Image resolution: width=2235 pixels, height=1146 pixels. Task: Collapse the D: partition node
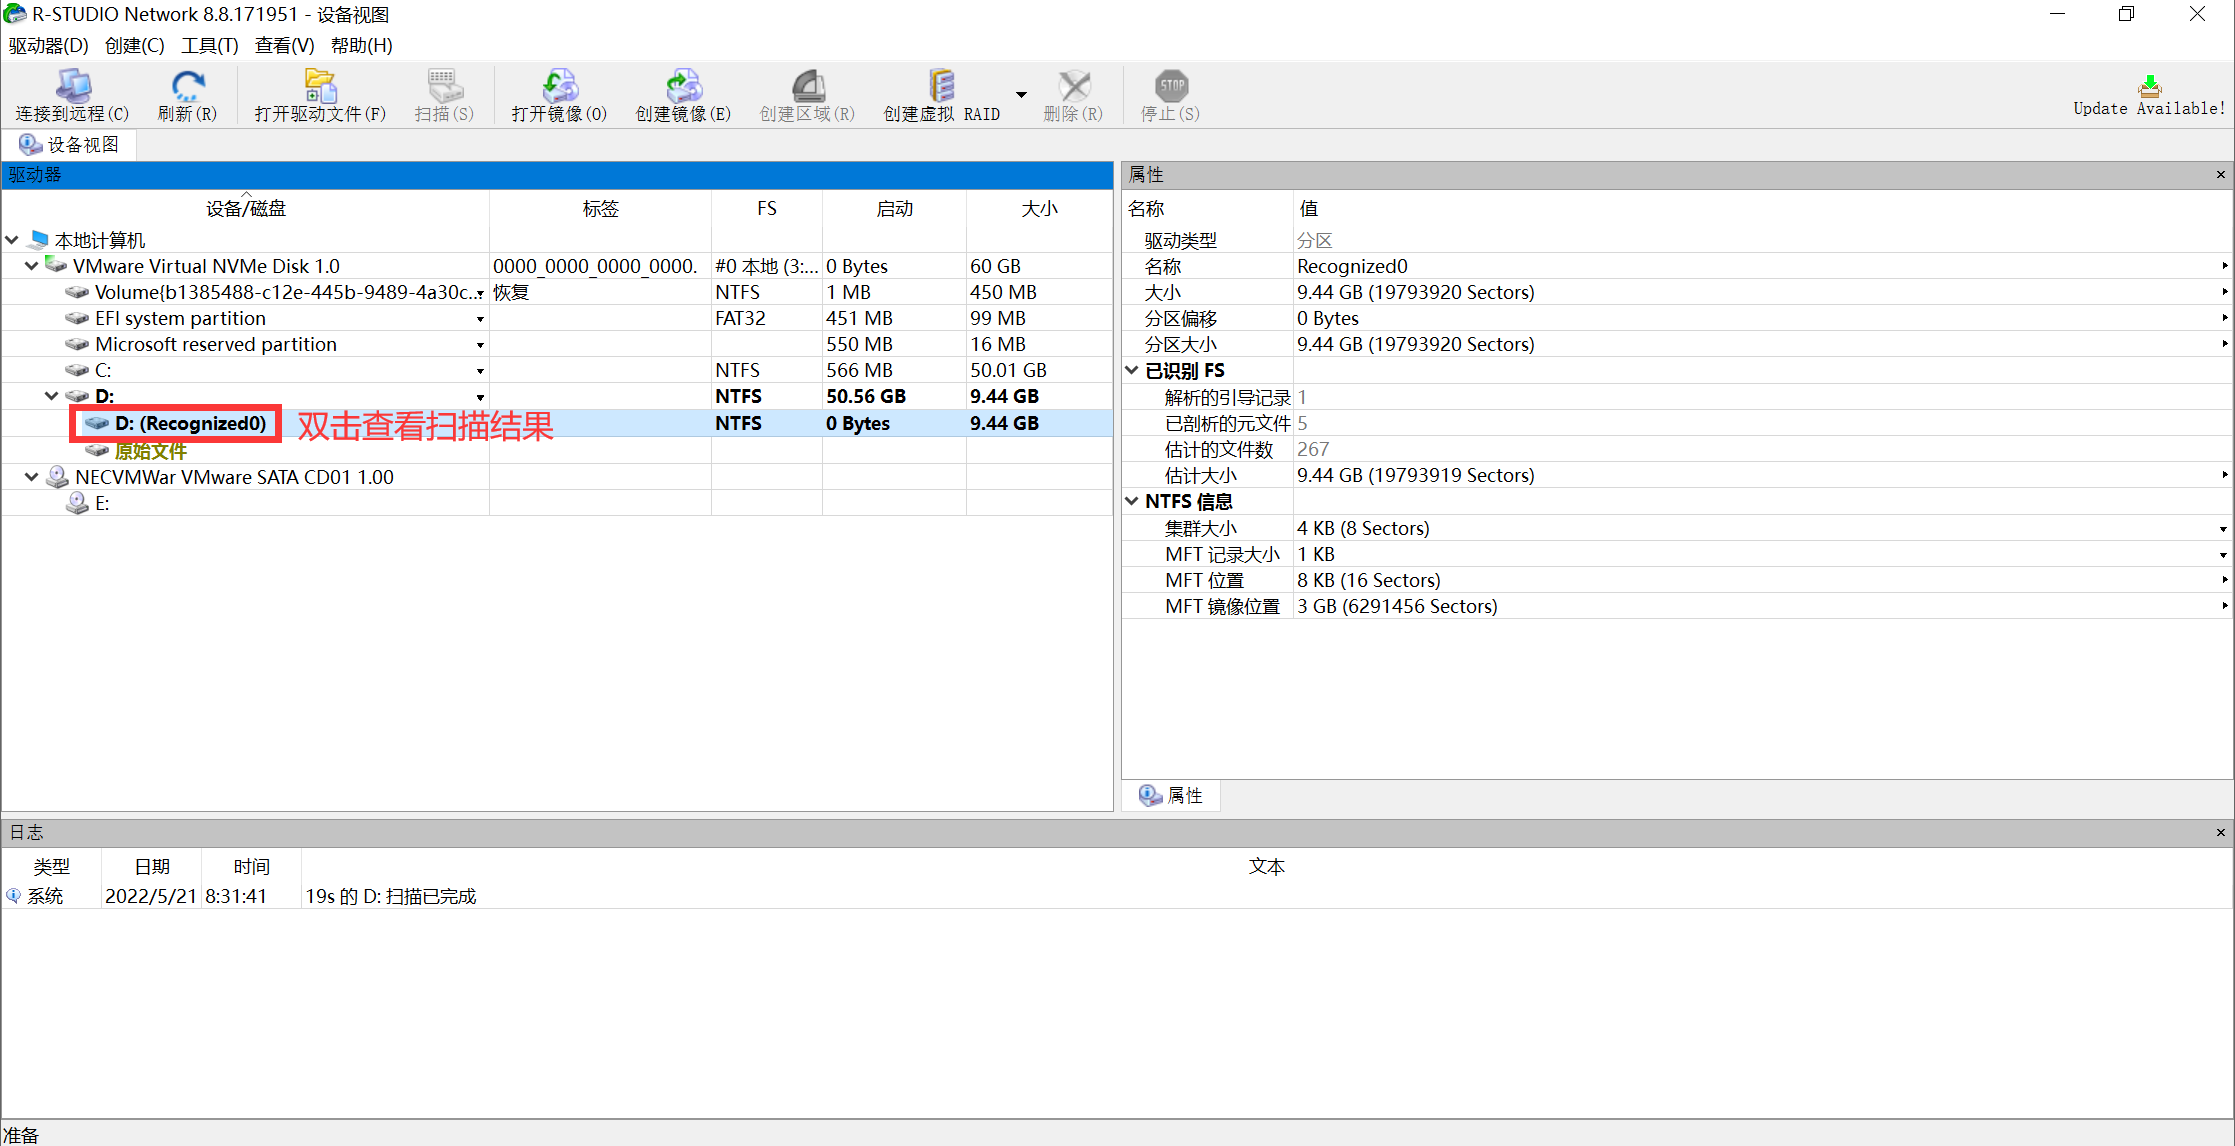point(52,396)
